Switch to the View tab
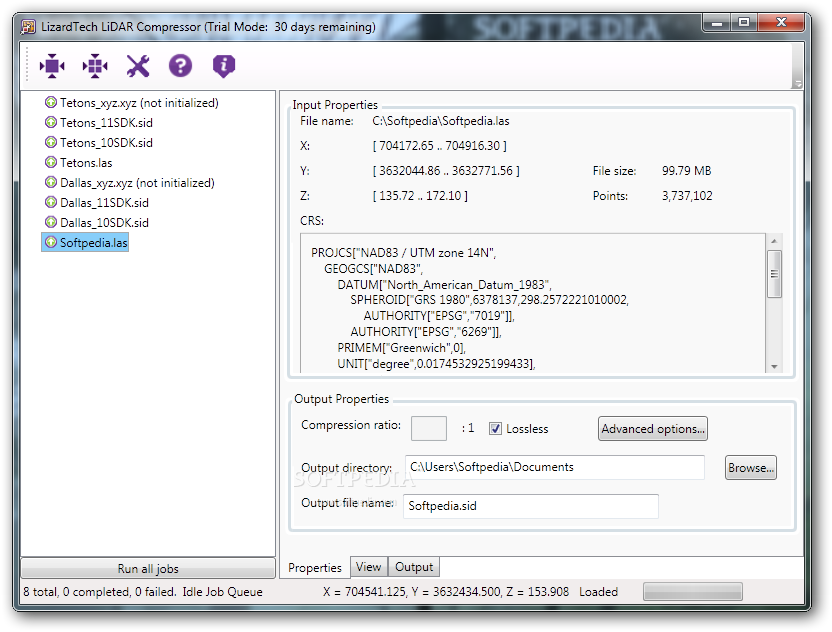Screen dimensions: 832x632 tap(369, 567)
